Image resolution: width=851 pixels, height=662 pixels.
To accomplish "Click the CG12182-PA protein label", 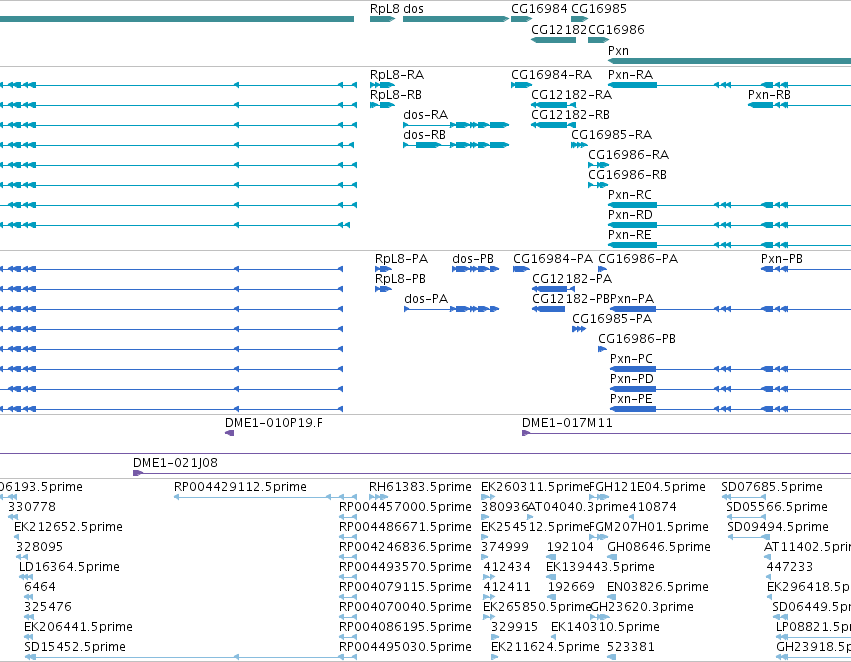I will [572, 279].
